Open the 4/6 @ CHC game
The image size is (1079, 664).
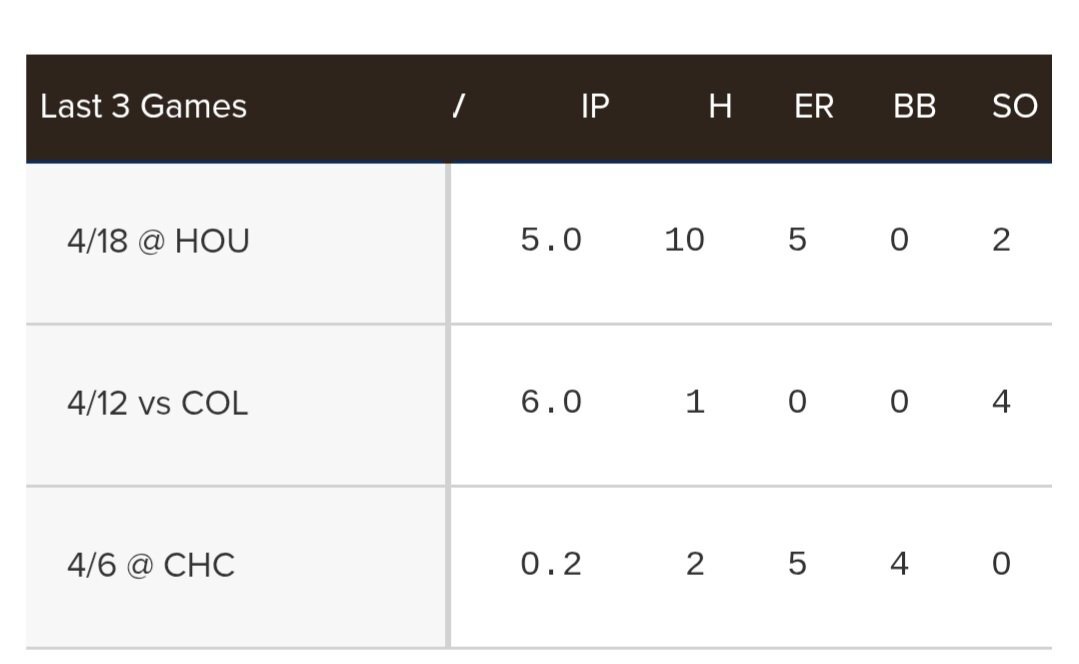(151, 566)
